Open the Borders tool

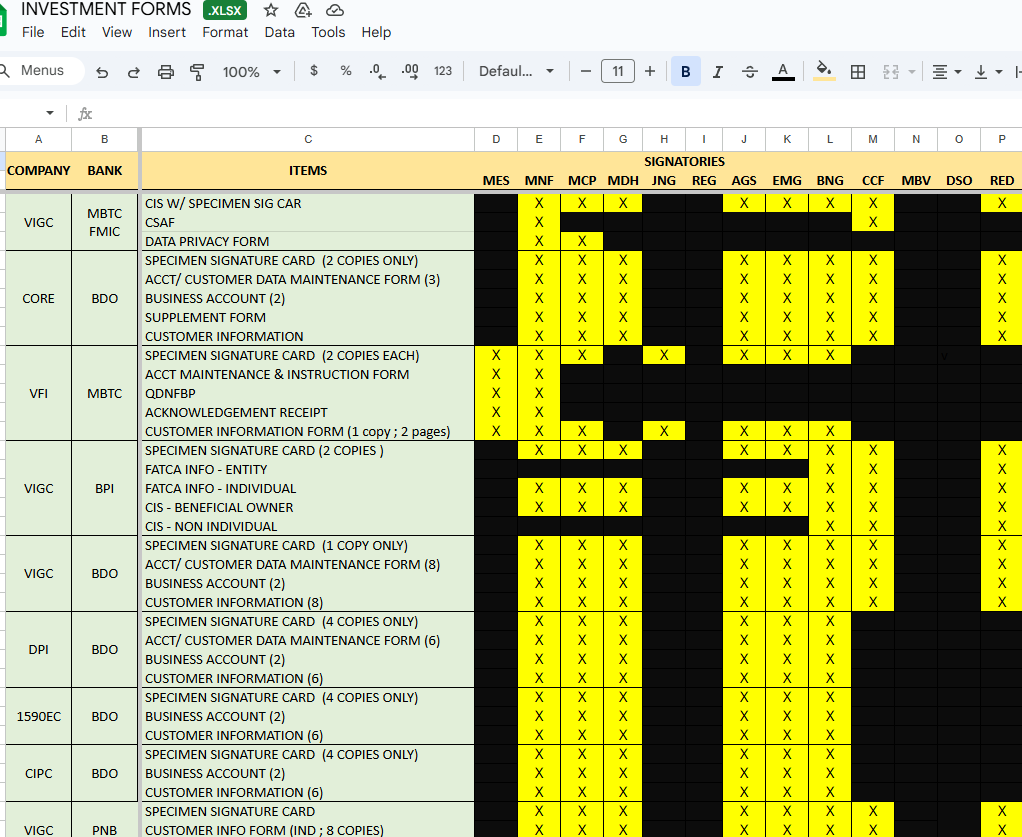(x=858, y=72)
